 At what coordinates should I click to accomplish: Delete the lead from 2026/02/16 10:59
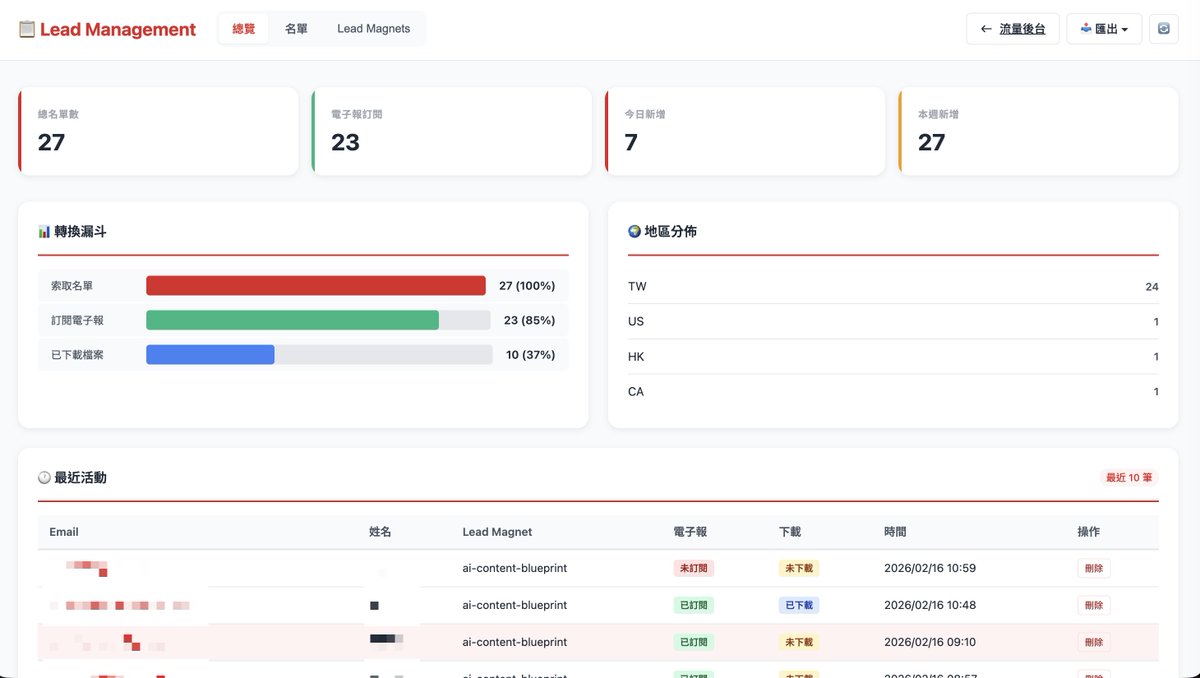1094,568
